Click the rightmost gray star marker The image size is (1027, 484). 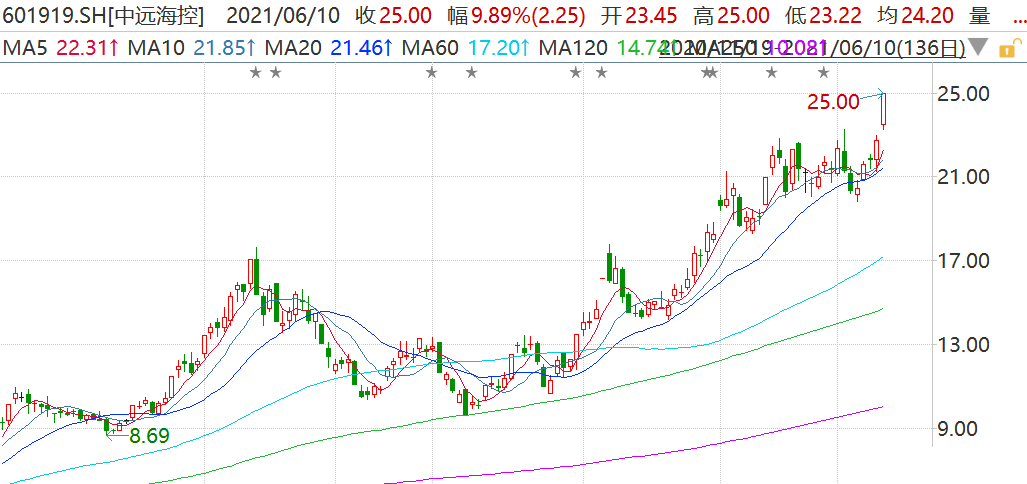(824, 73)
